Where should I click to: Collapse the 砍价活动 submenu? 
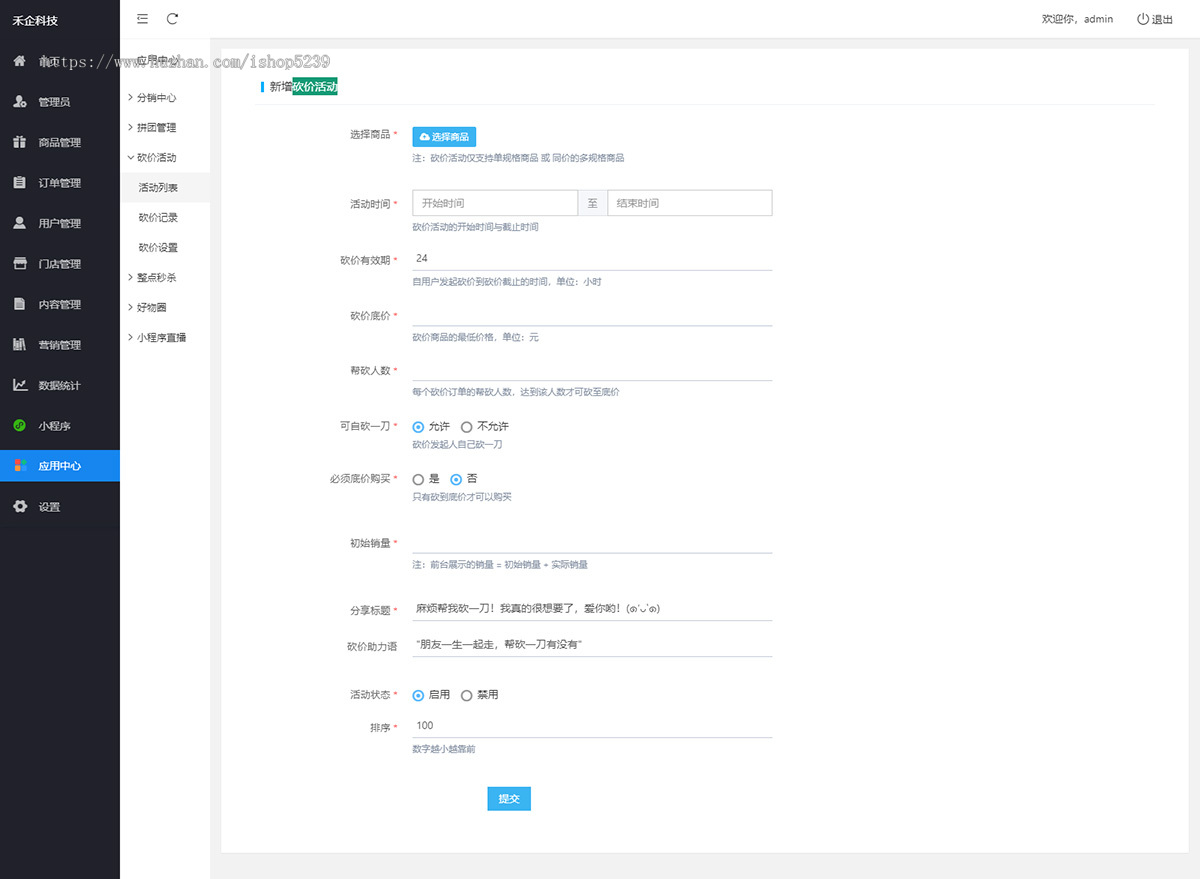(165, 158)
